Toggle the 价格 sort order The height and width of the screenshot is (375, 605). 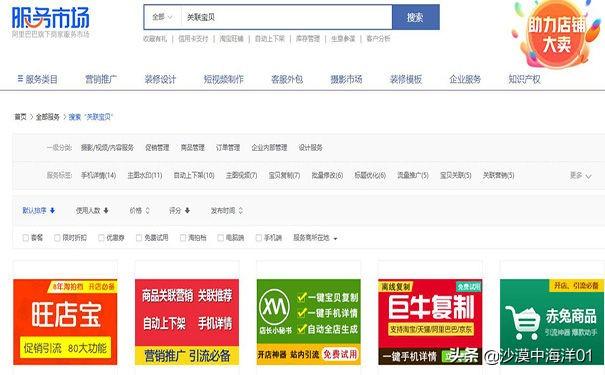pos(139,211)
